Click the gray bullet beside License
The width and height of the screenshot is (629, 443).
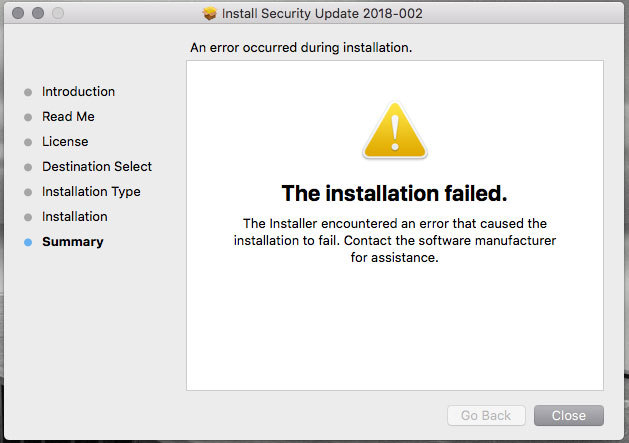tap(28, 142)
